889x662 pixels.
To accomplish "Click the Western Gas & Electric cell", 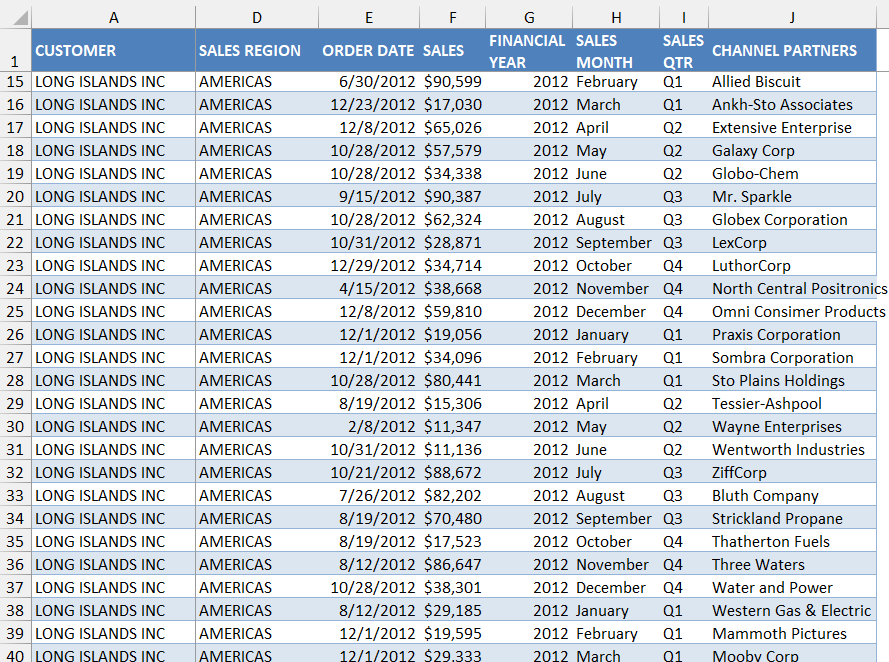I will 792,610.
